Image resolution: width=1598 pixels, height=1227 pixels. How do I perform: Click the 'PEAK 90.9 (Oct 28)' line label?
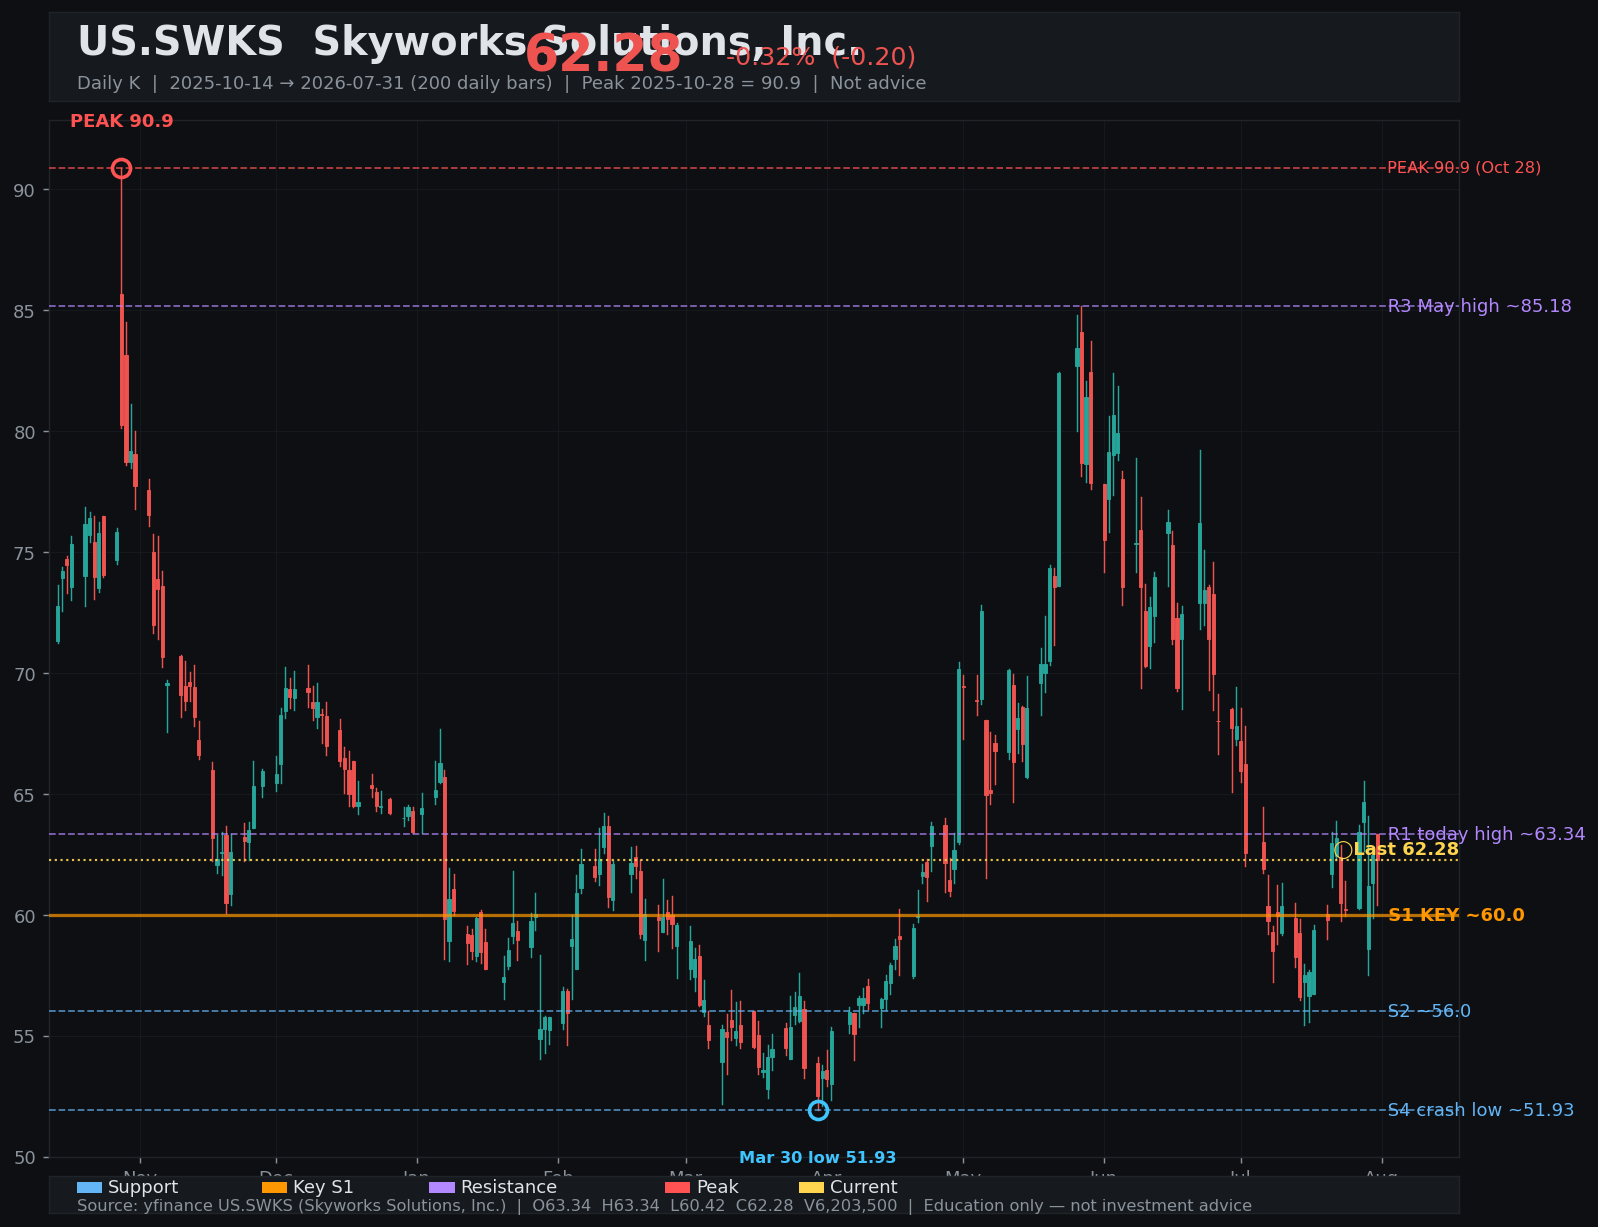1464,168
